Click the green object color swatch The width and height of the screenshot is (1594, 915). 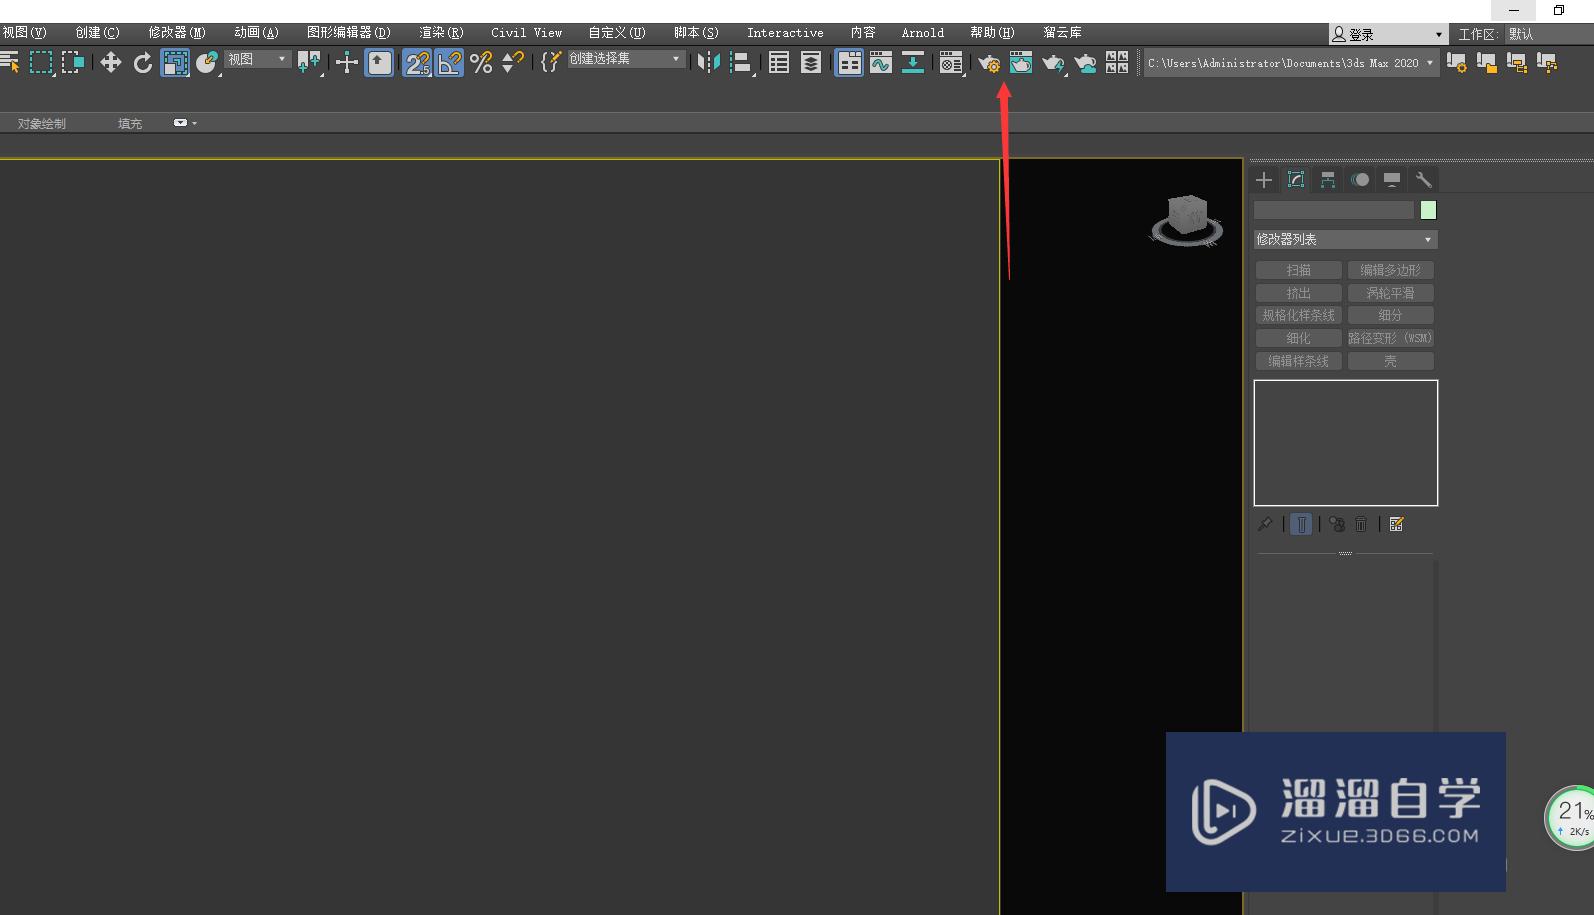pyautogui.click(x=1428, y=210)
